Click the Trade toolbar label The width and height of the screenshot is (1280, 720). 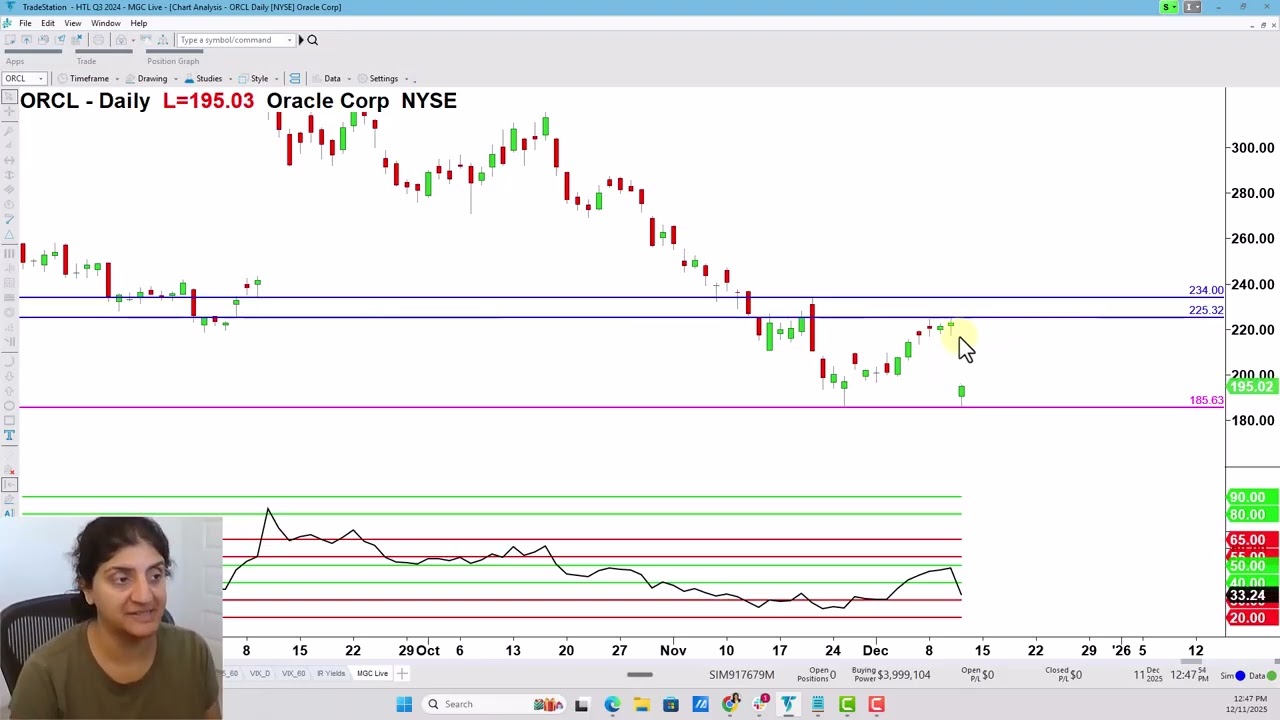[x=86, y=61]
